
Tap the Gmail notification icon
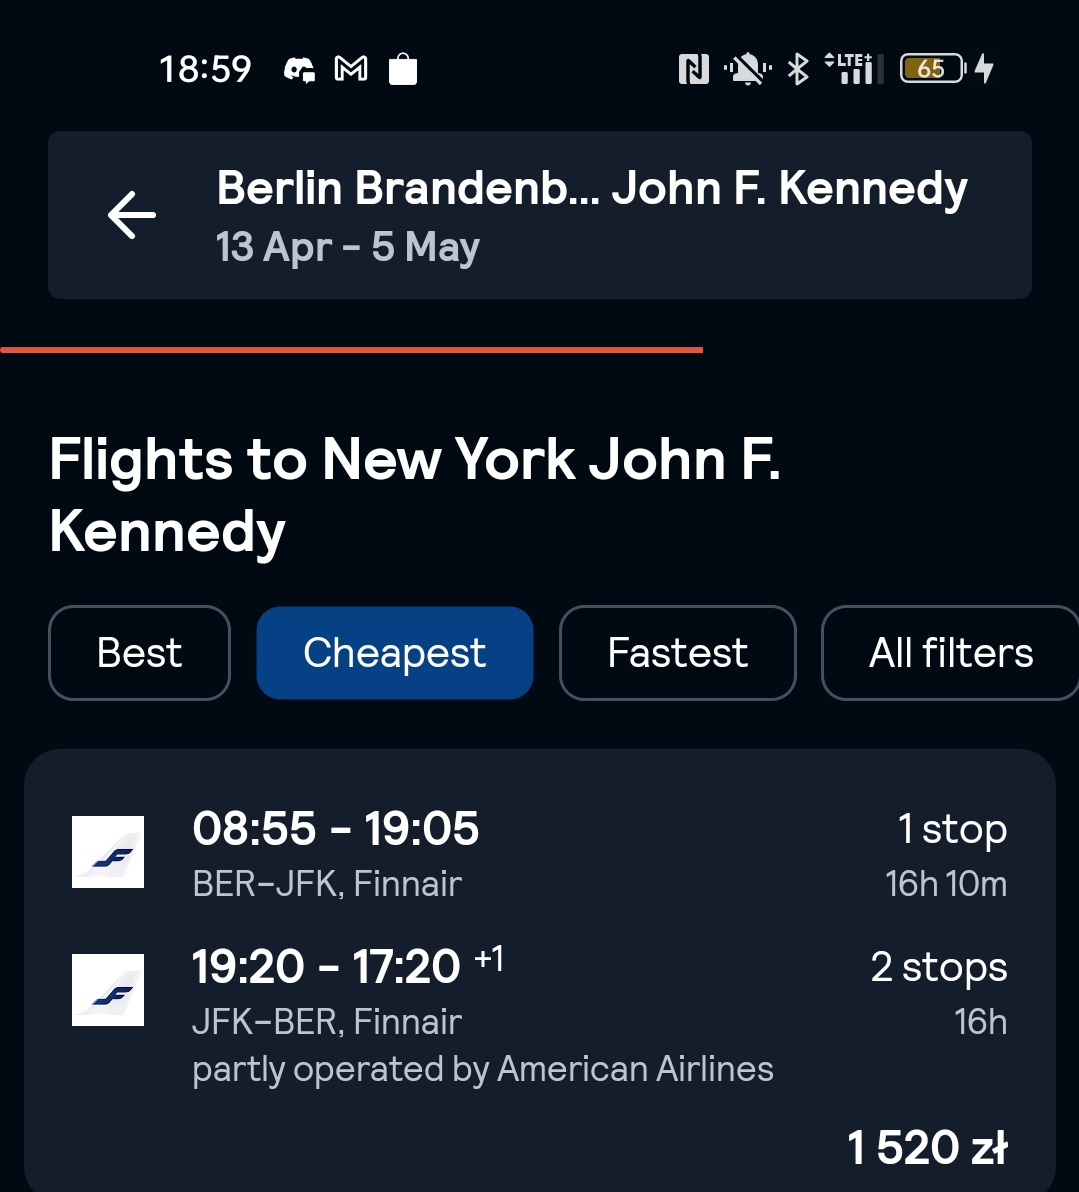pos(351,69)
